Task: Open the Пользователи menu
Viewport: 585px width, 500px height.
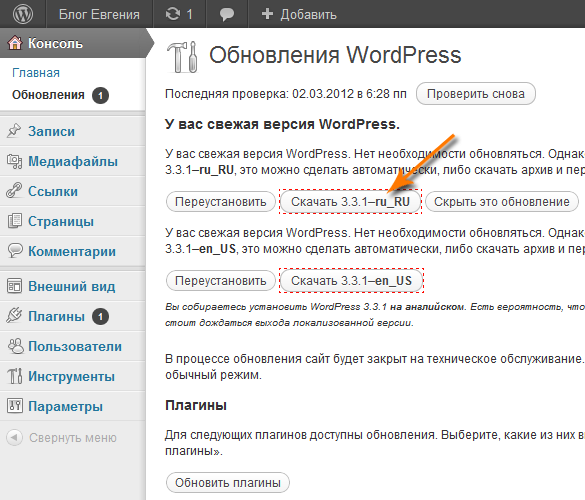Action: coord(75,346)
